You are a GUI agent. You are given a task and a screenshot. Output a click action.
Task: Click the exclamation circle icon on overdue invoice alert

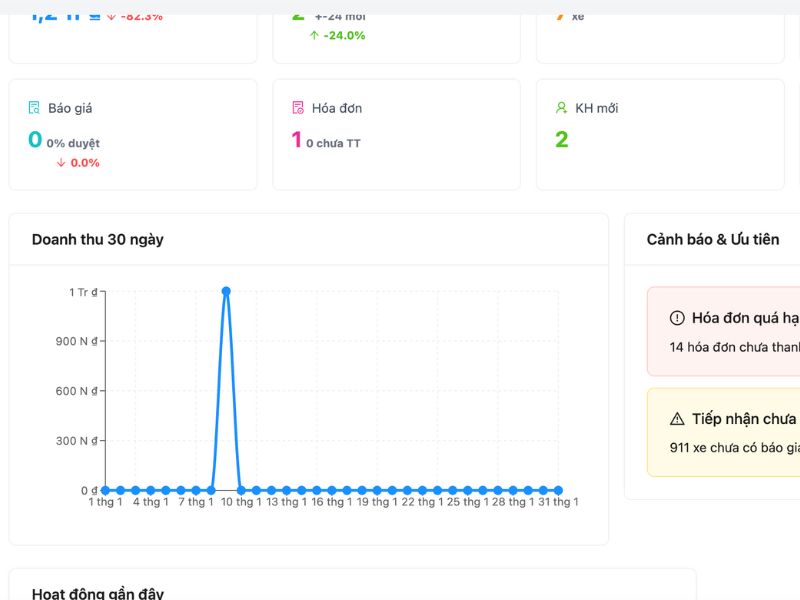pyautogui.click(x=677, y=318)
